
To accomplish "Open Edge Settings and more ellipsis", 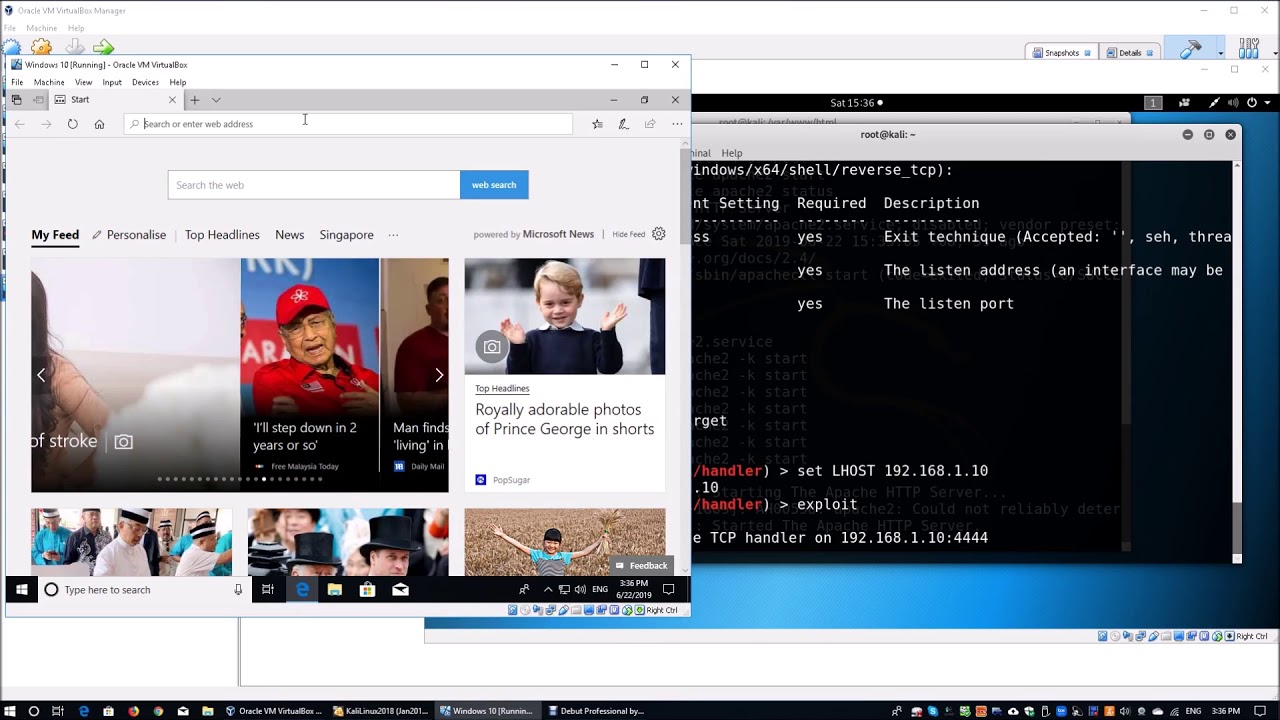I will point(677,124).
